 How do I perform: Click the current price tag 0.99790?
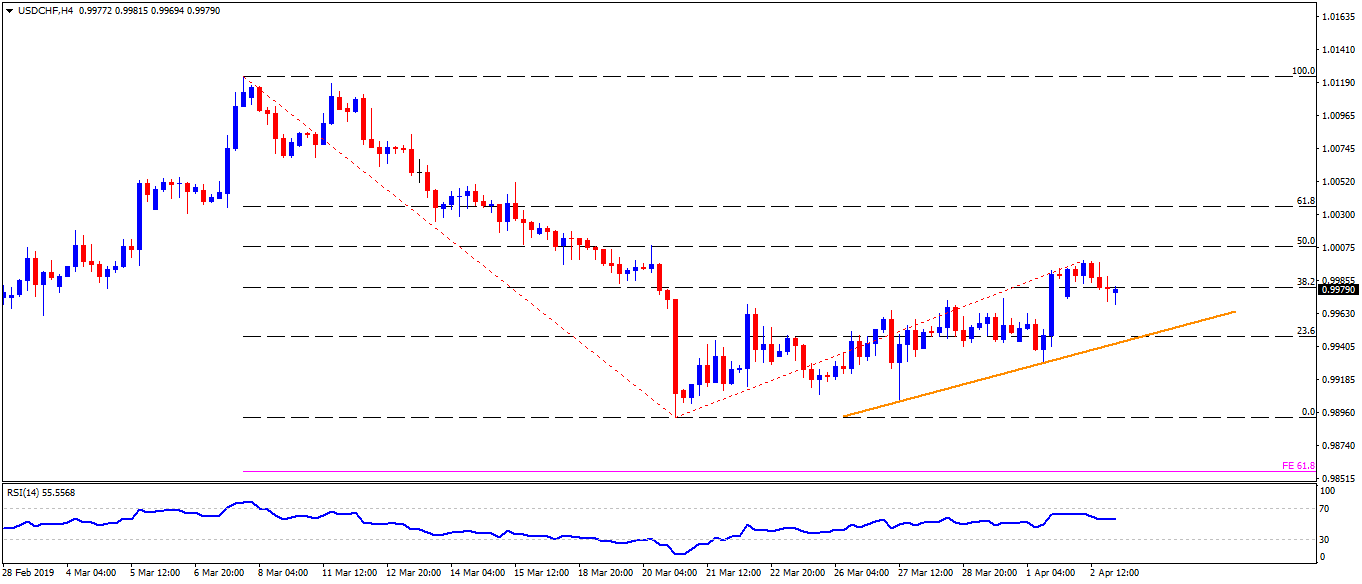point(1337,289)
